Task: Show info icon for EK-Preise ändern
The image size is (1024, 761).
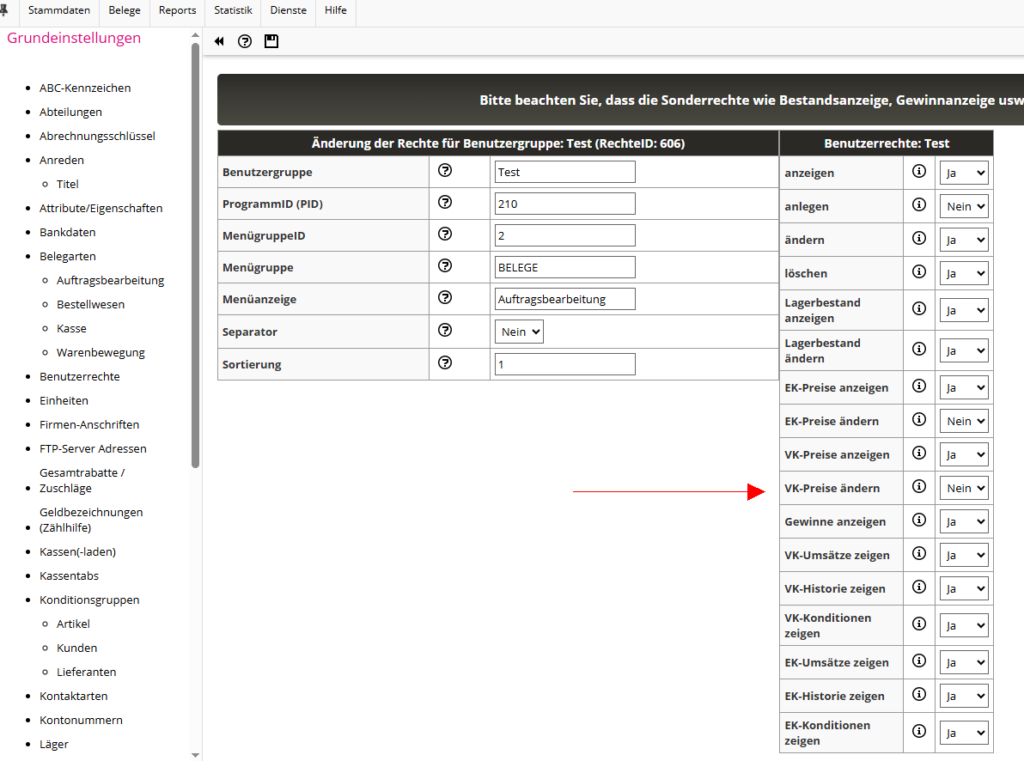Action: (919, 419)
